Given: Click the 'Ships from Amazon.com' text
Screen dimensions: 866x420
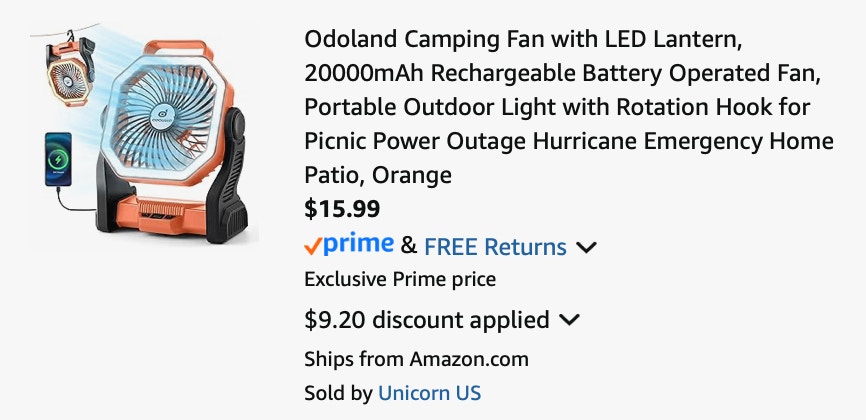Looking at the screenshot, I should (x=416, y=359).
